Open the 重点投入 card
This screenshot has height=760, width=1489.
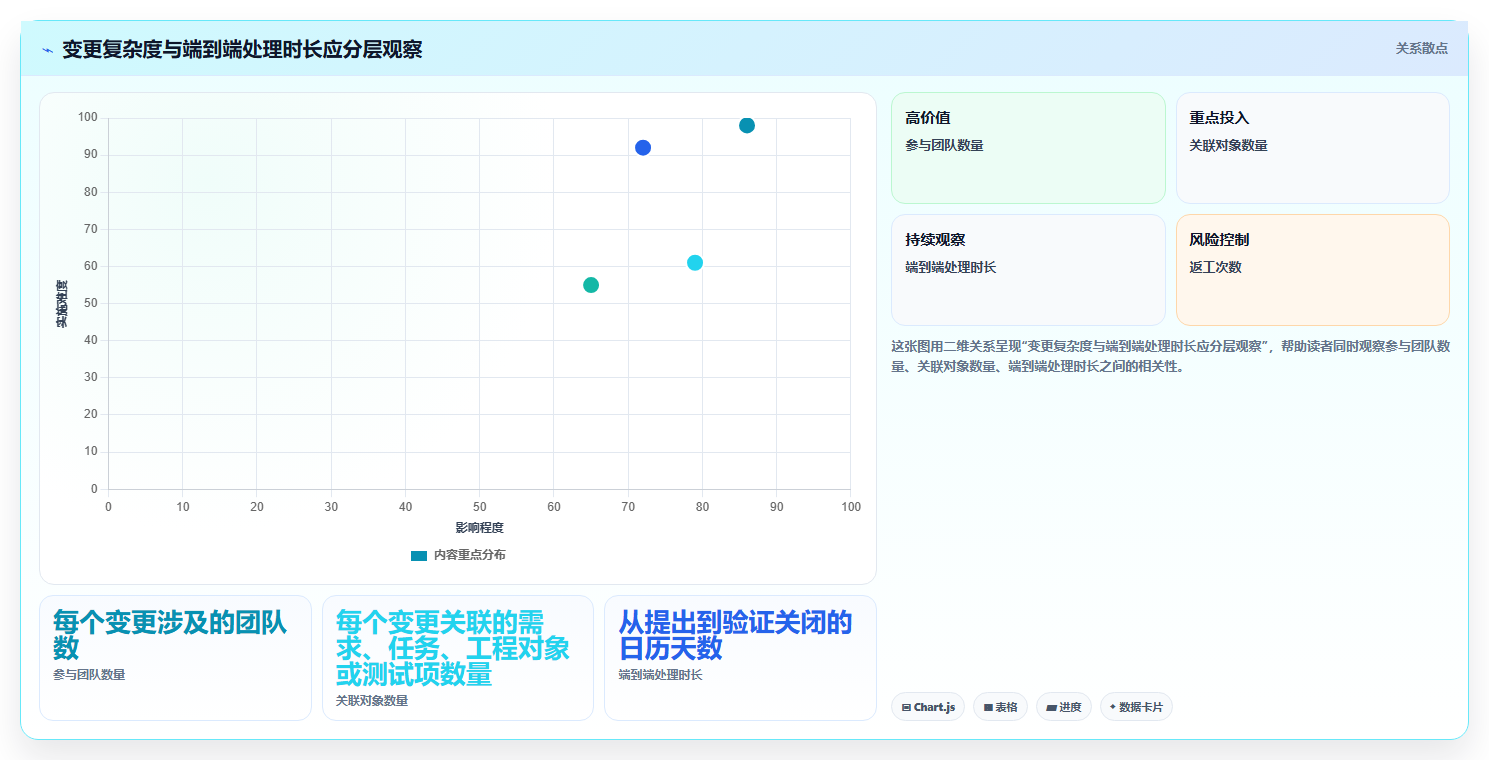point(1312,148)
